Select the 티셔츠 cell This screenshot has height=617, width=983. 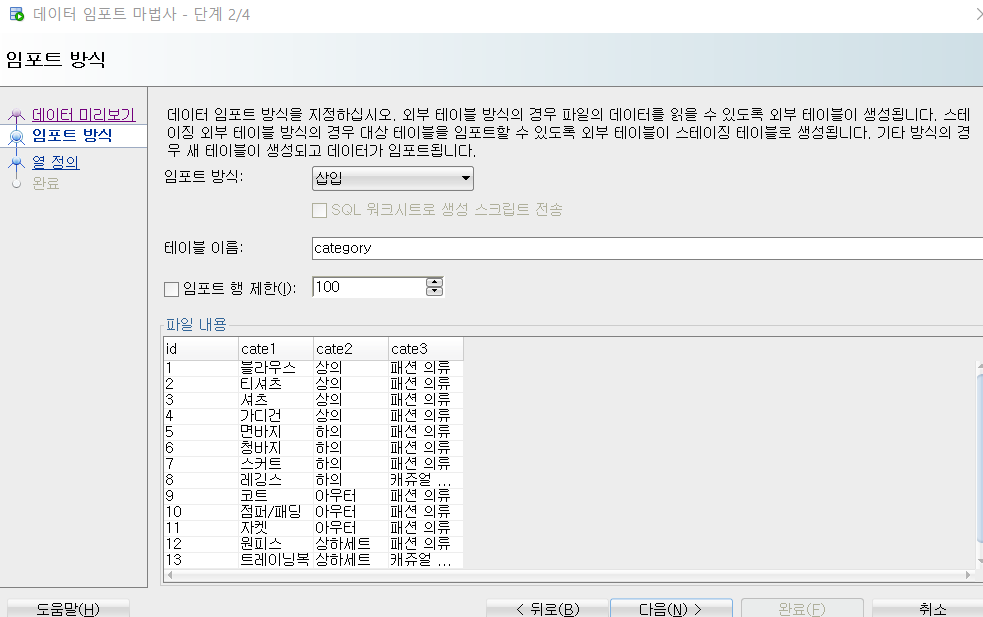[276, 384]
